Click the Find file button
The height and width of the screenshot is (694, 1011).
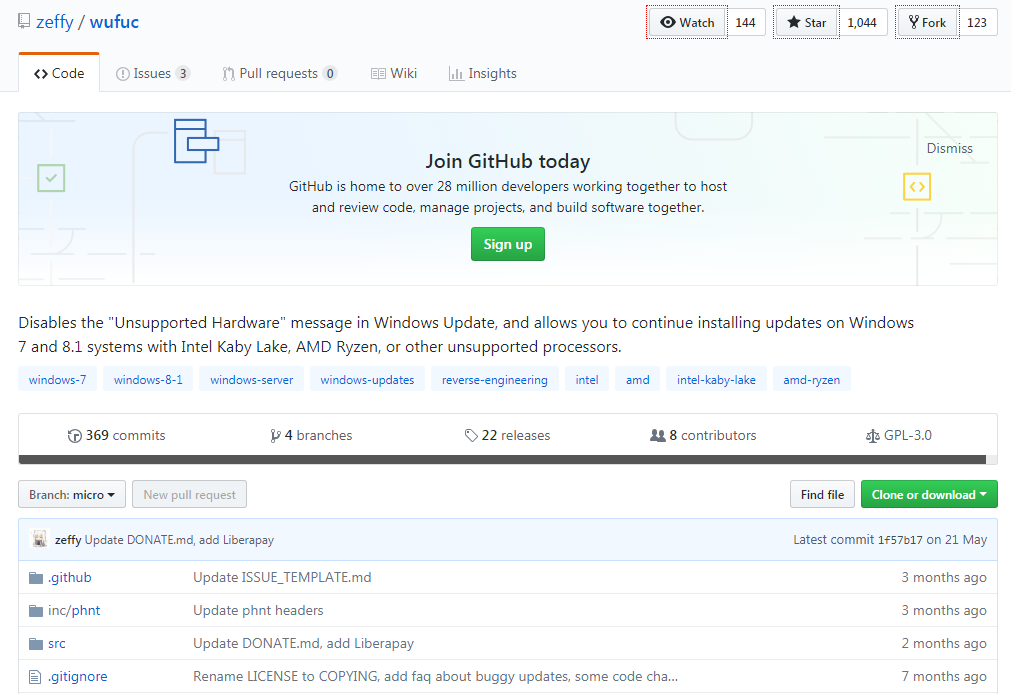(822, 495)
